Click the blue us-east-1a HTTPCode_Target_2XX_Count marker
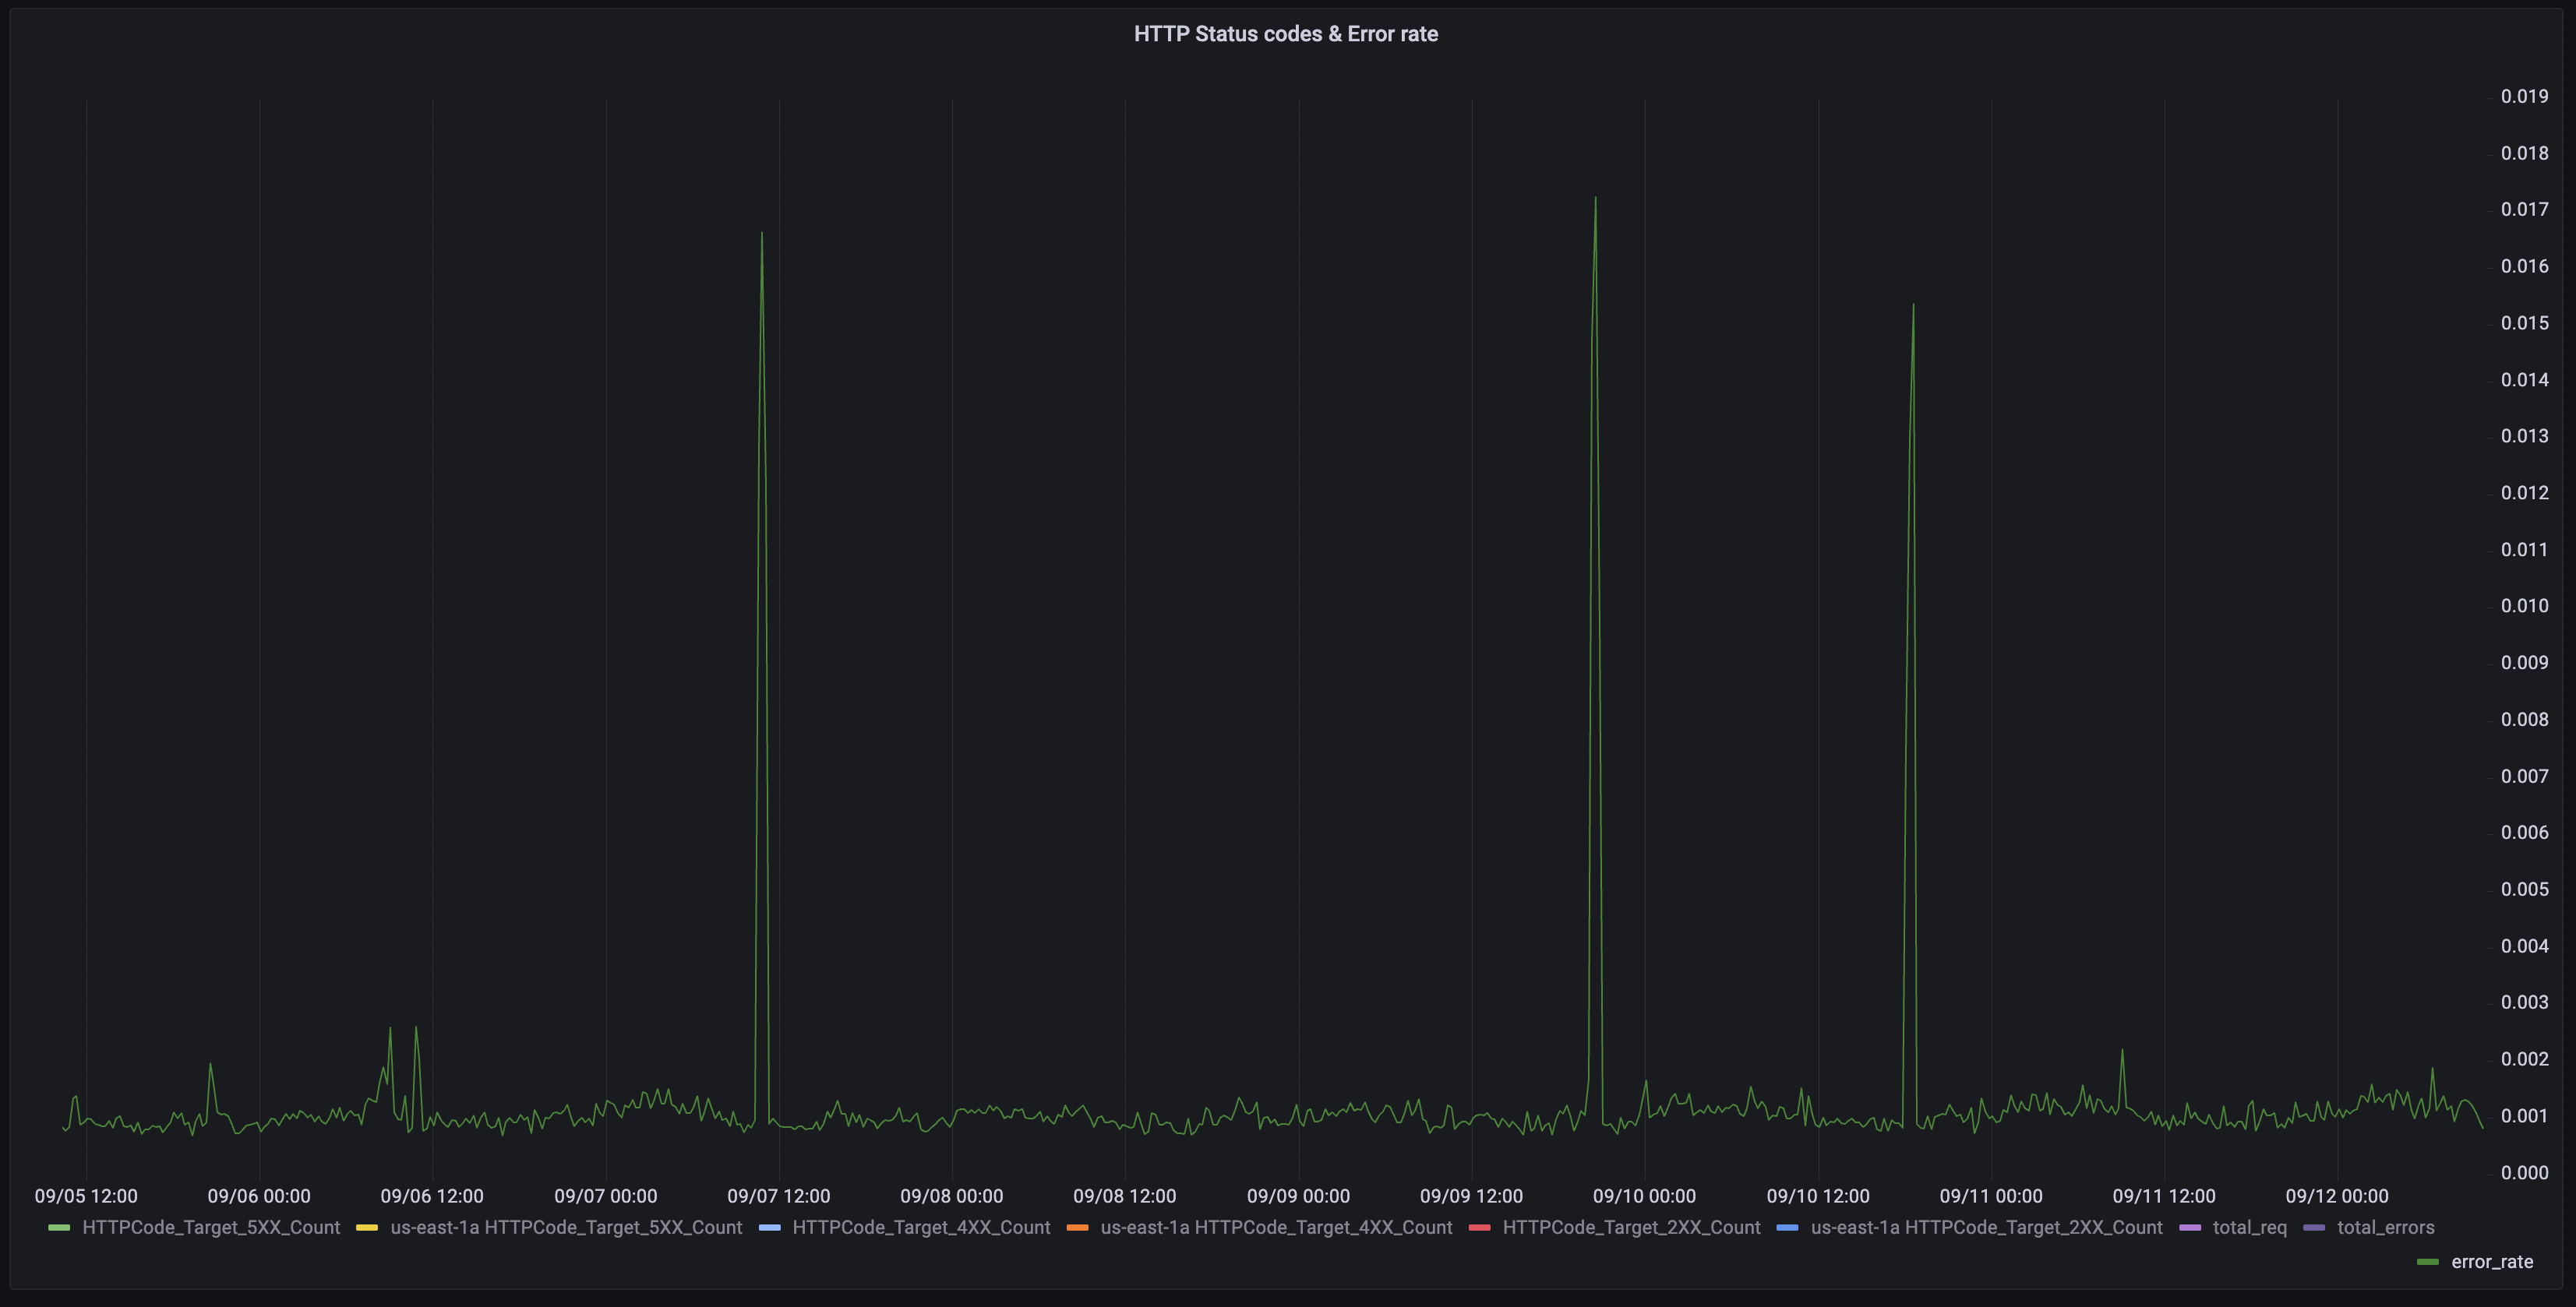2576x1307 pixels. [1788, 1227]
